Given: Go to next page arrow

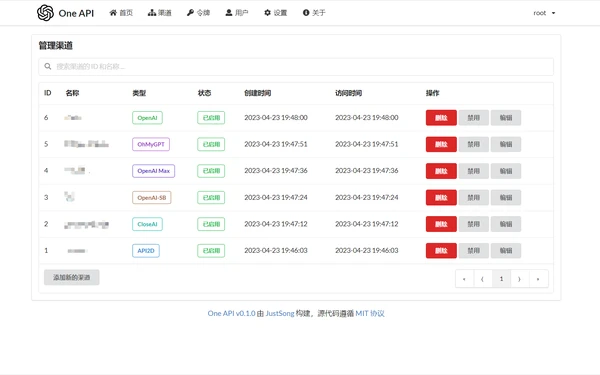Looking at the screenshot, I should [x=520, y=279].
